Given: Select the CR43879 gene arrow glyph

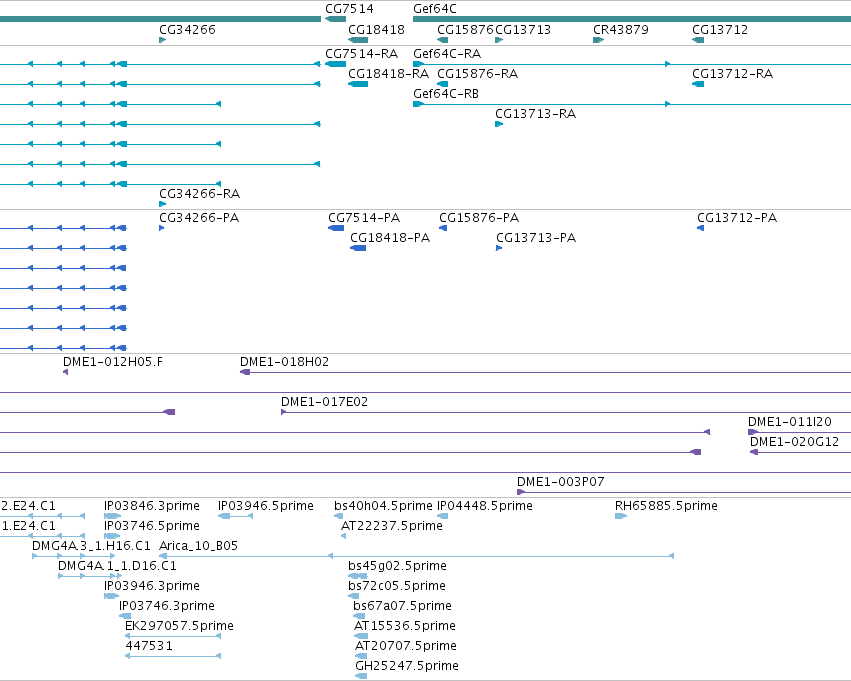Looking at the screenshot, I should (599, 40).
